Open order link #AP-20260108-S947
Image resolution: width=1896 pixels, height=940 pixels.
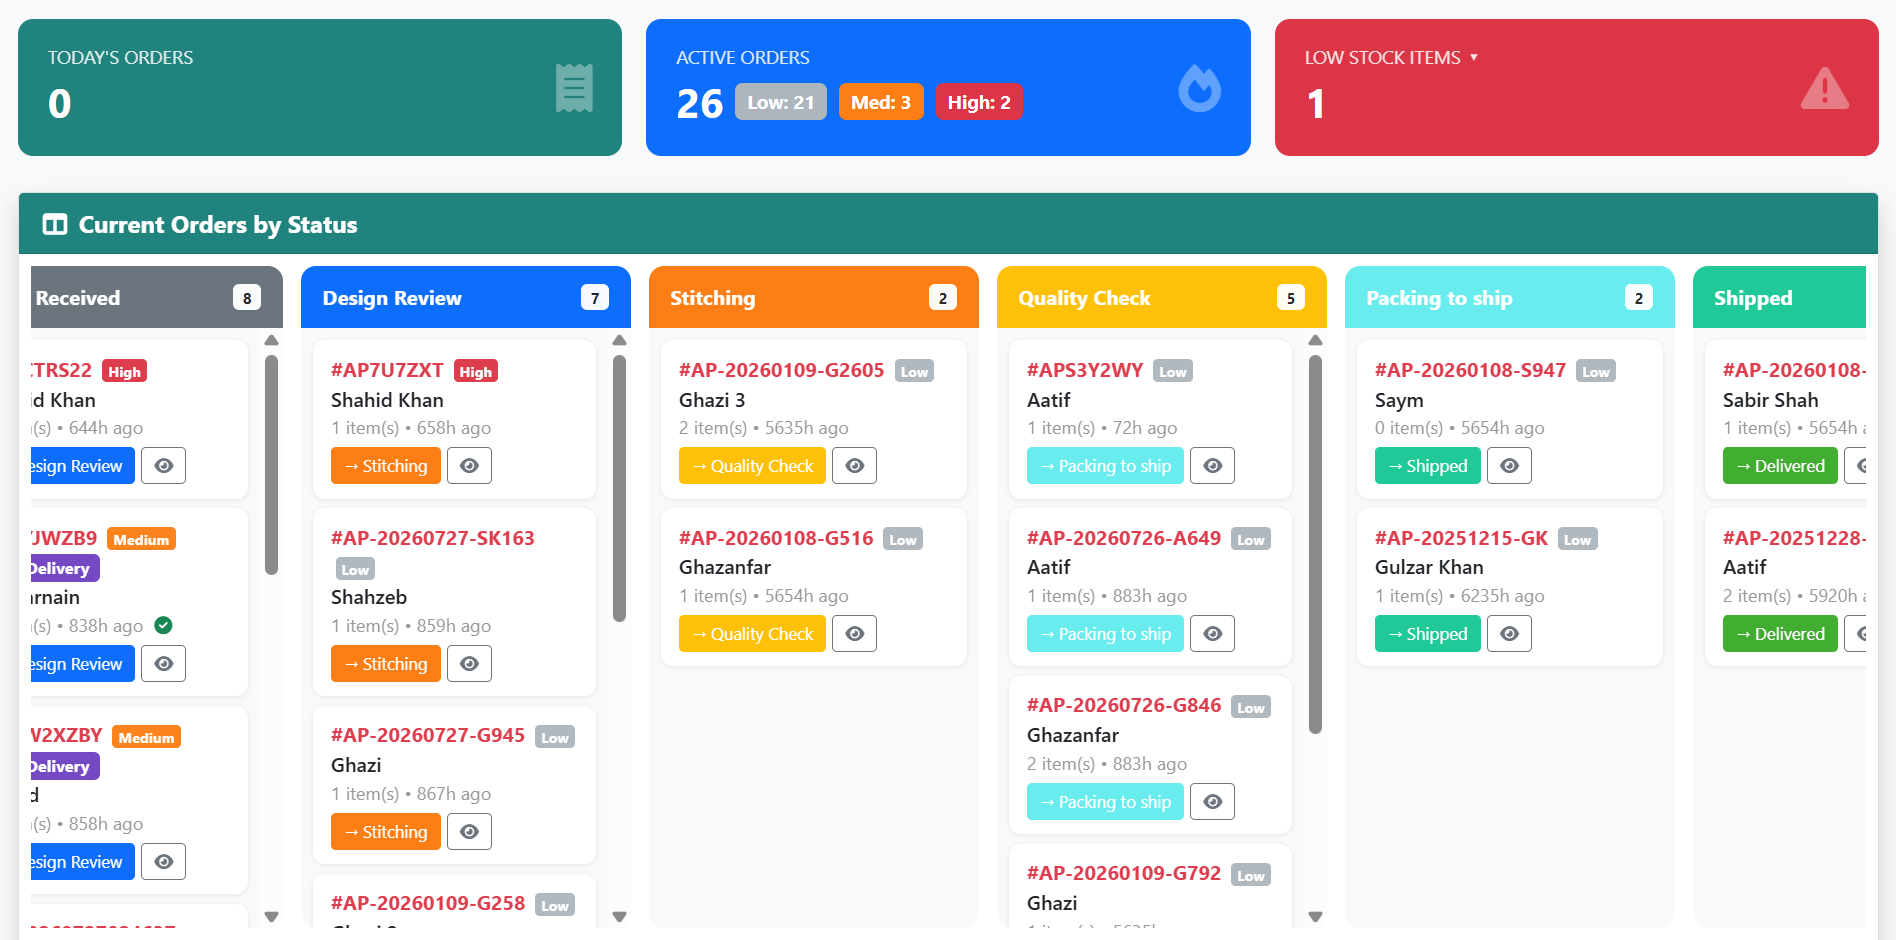point(1470,370)
